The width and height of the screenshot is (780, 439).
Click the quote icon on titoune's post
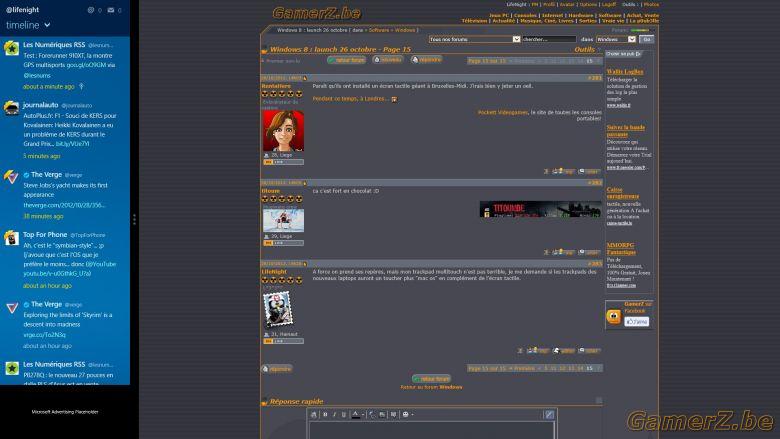[589, 252]
